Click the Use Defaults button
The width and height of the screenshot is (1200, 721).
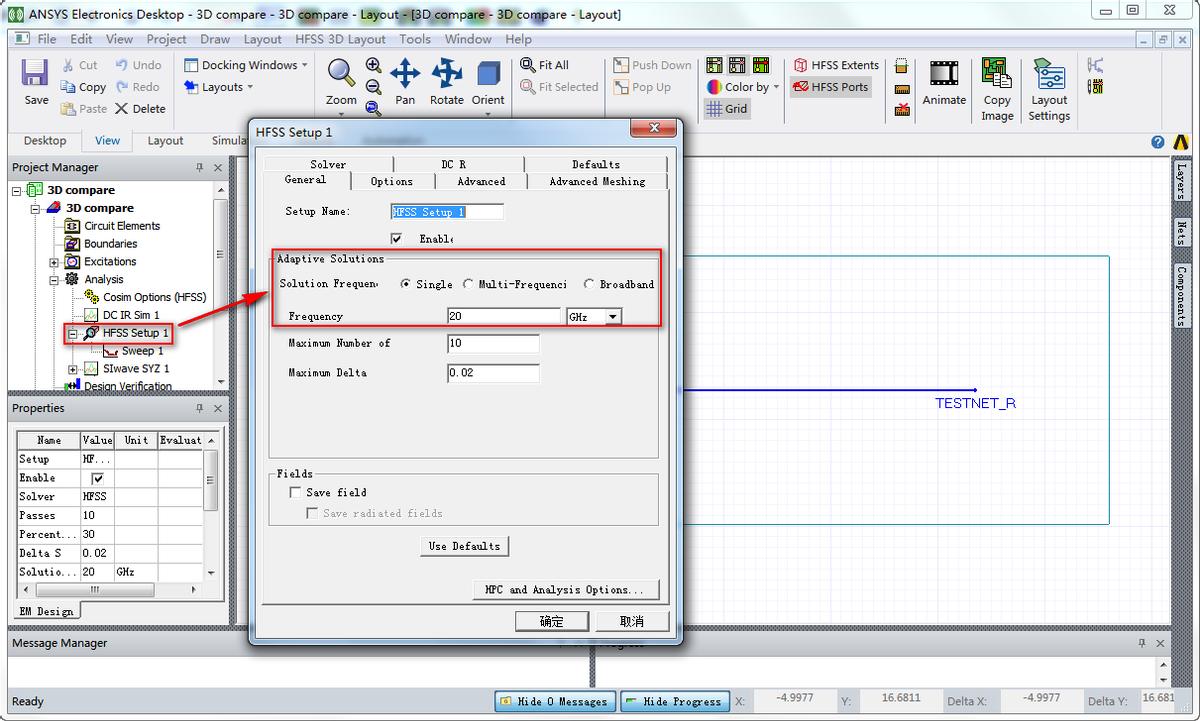pyautogui.click(x=464, y=546)
